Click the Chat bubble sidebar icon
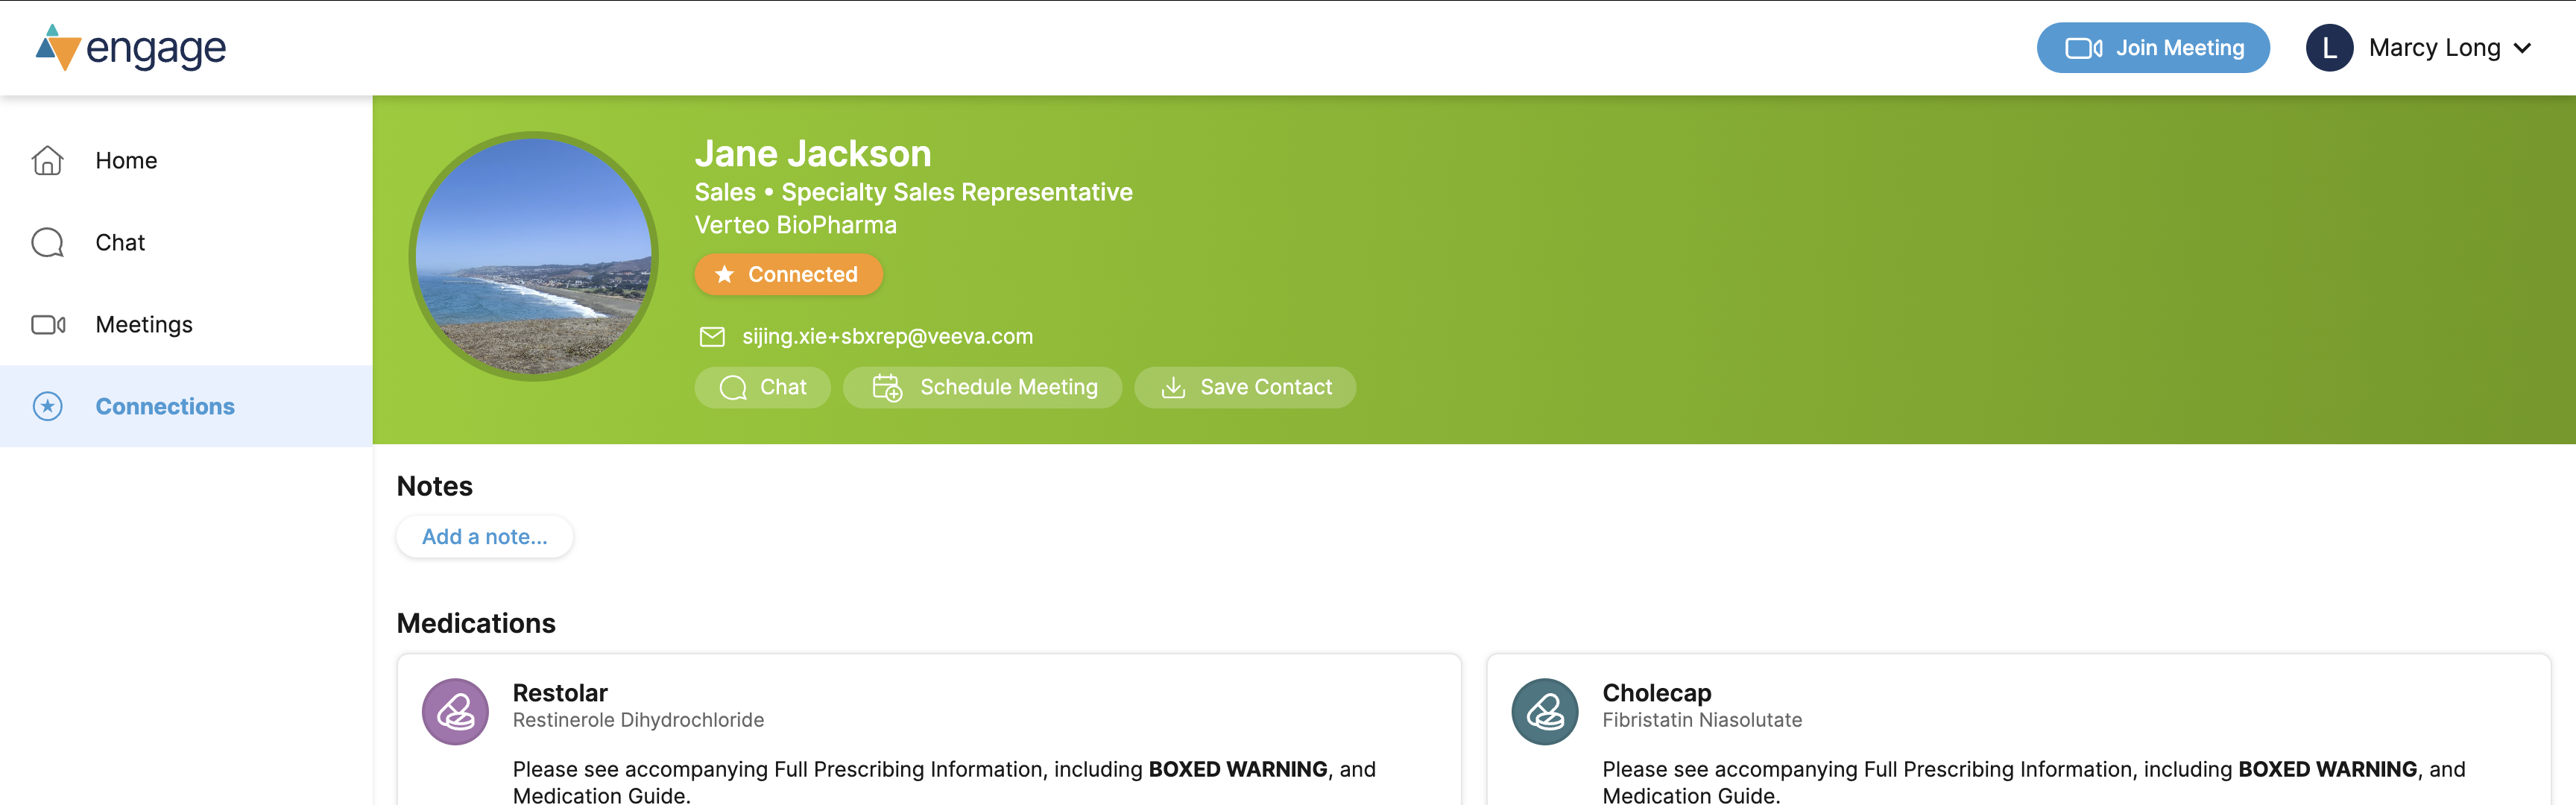Viewport: 2576px width, 805px height. tap(47, 242)
